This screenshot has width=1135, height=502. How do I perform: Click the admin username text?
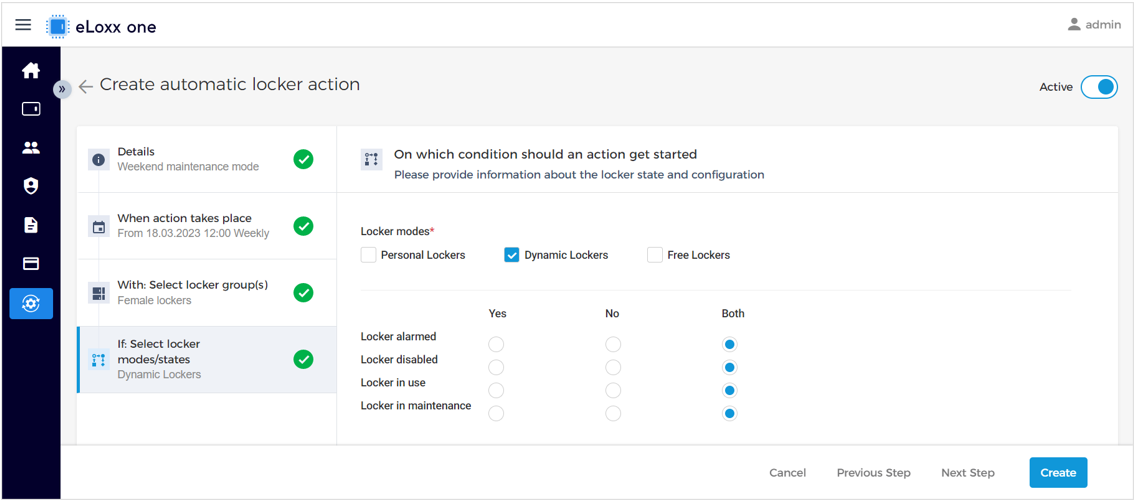click(1103, 25)
